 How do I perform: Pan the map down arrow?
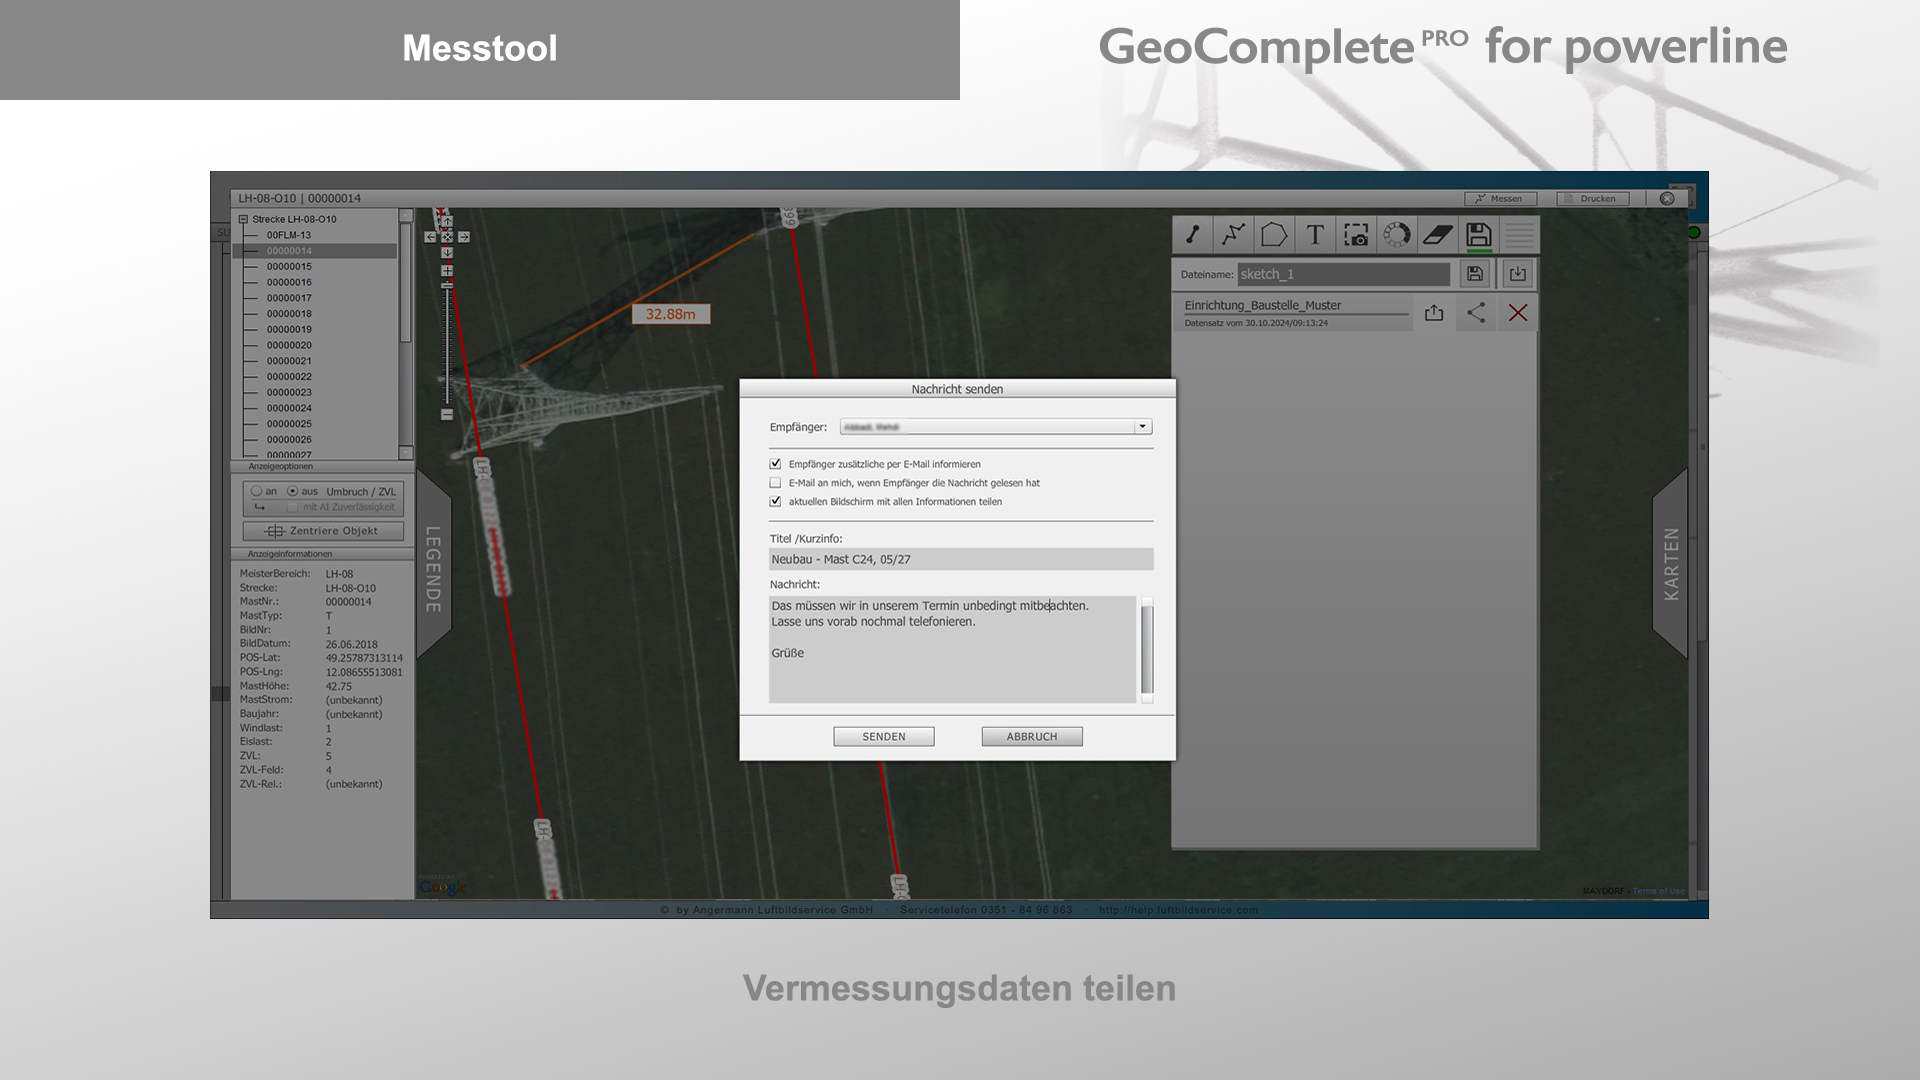coord(447,253)
